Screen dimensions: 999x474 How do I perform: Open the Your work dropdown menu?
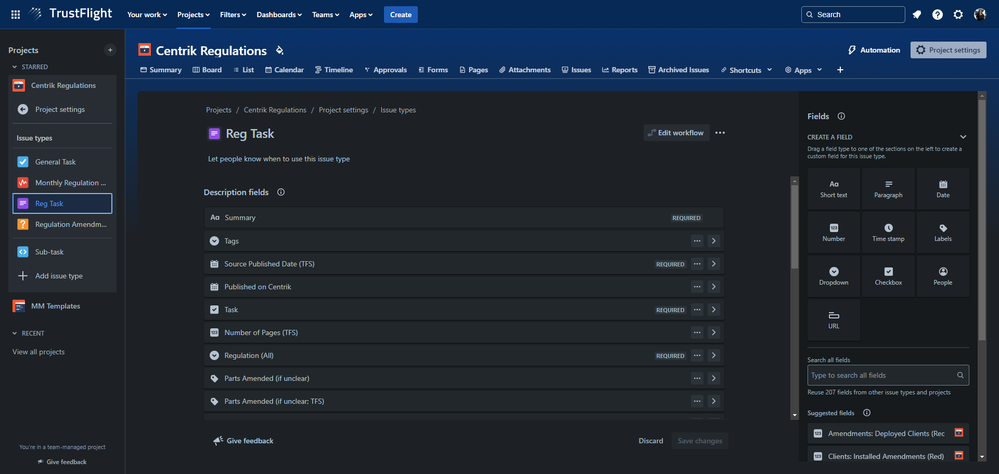[147, 15]
